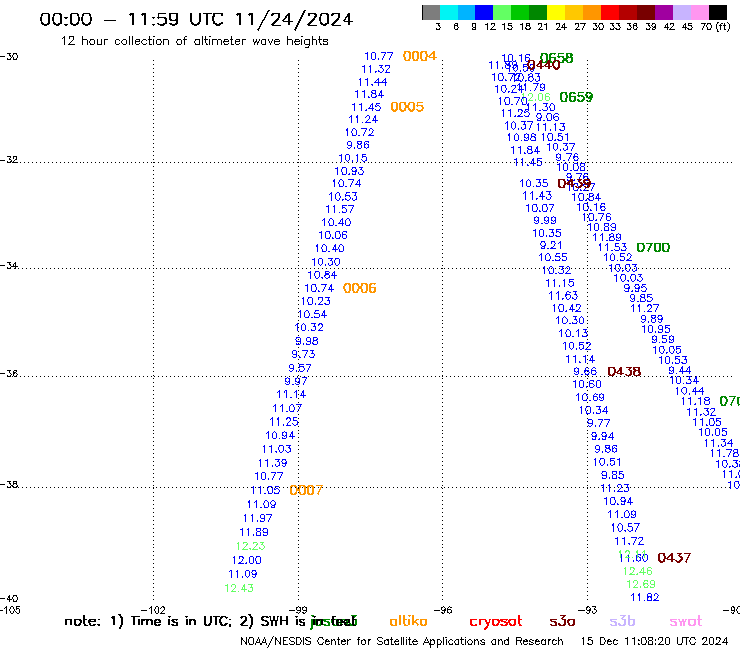Click the 10.15 wave height value
The width and height of the screenshot is (740, 650).
353,158
